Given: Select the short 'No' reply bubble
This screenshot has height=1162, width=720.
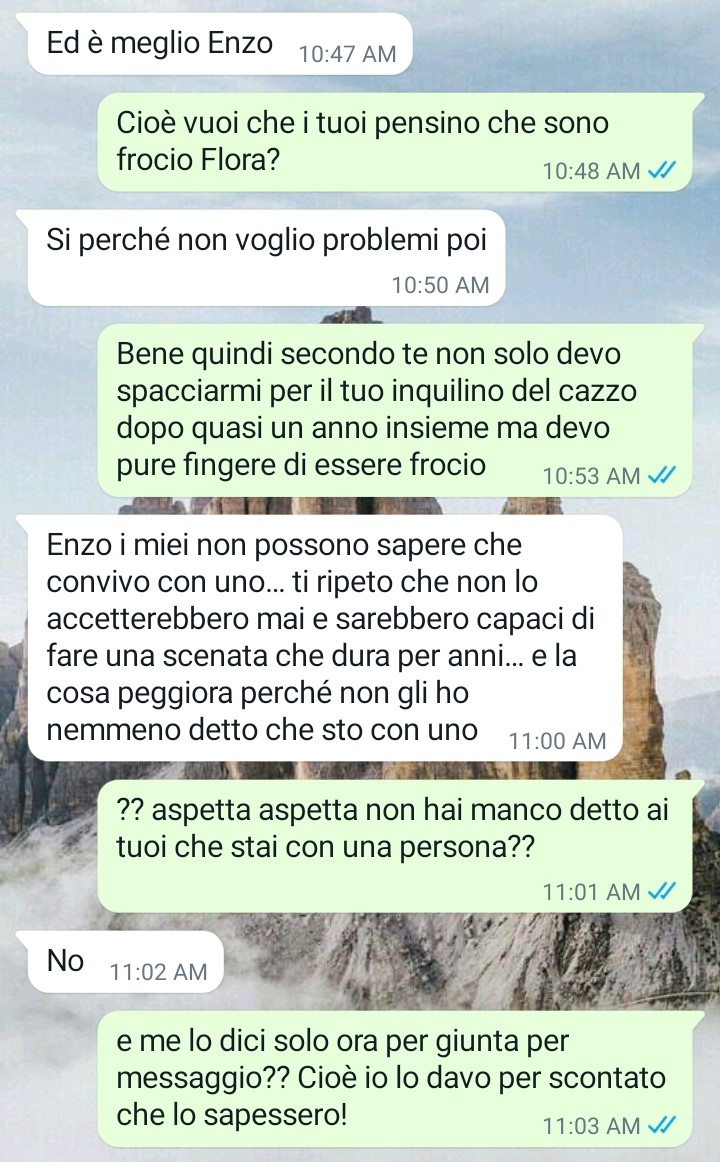Looking at the screenshot, I should coord(125,962).
